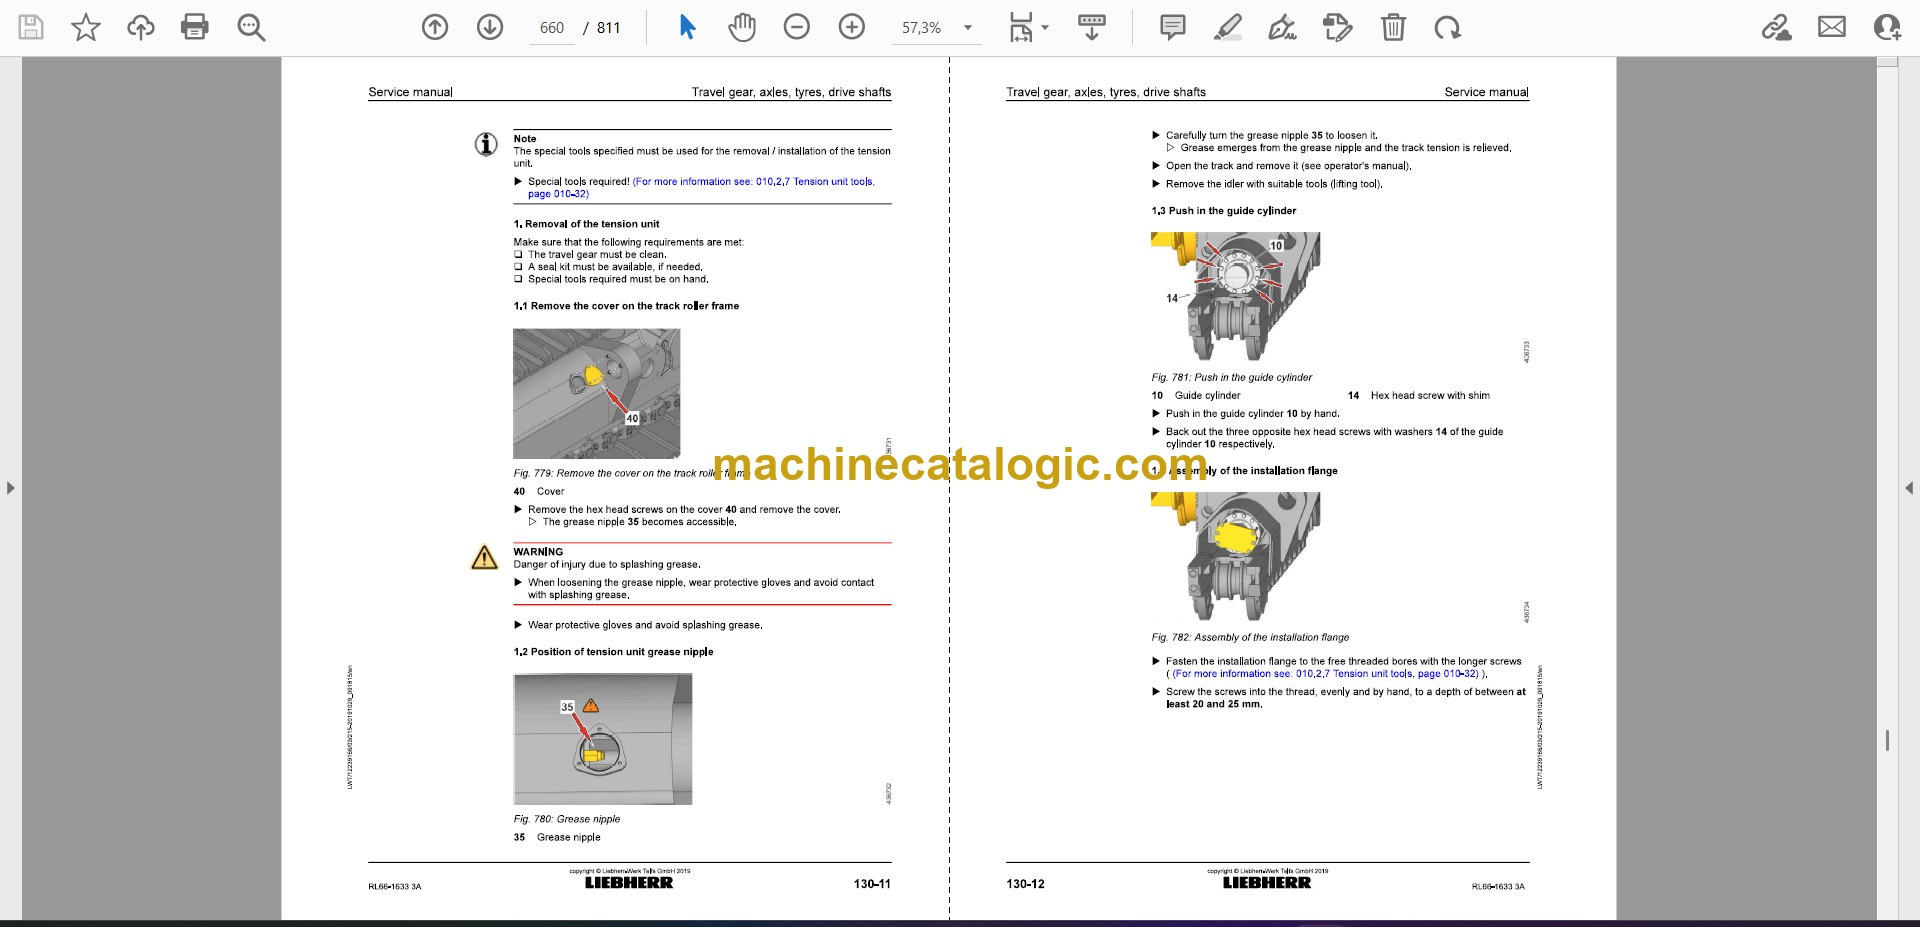
Task: Click checkbox 'The travel gear must be clean.'
Action: pyautogui.click(x=518, y=255)
